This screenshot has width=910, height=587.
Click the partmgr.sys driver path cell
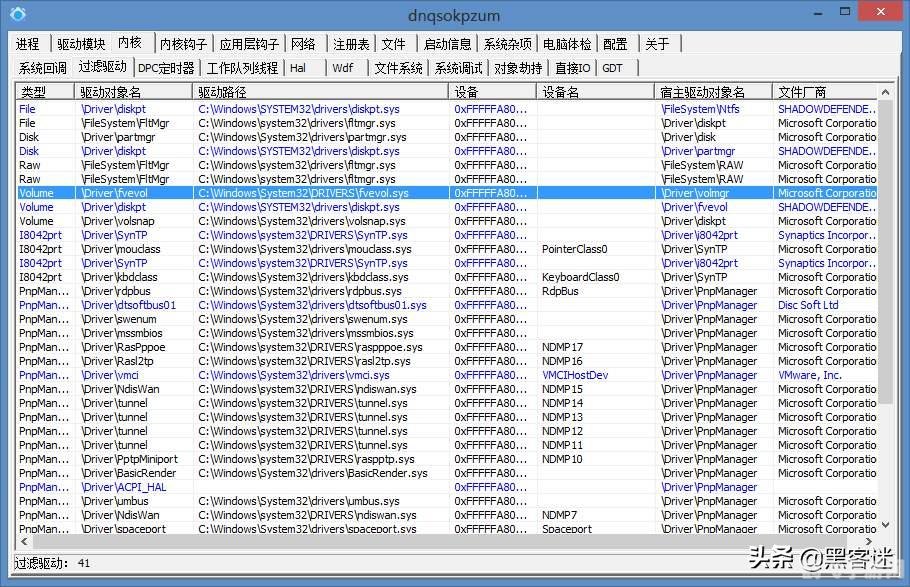(x=302, y=137)
